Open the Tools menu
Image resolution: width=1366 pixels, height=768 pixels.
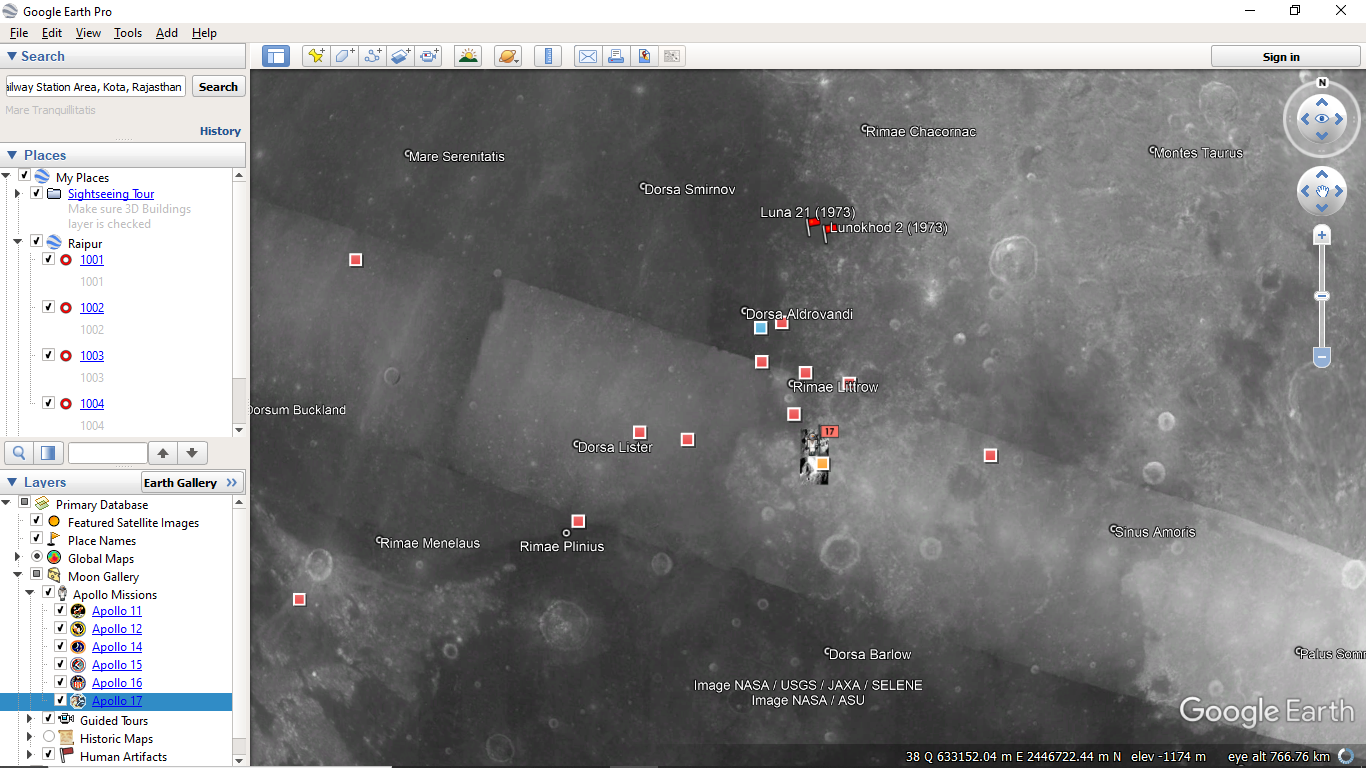(128, 33)
